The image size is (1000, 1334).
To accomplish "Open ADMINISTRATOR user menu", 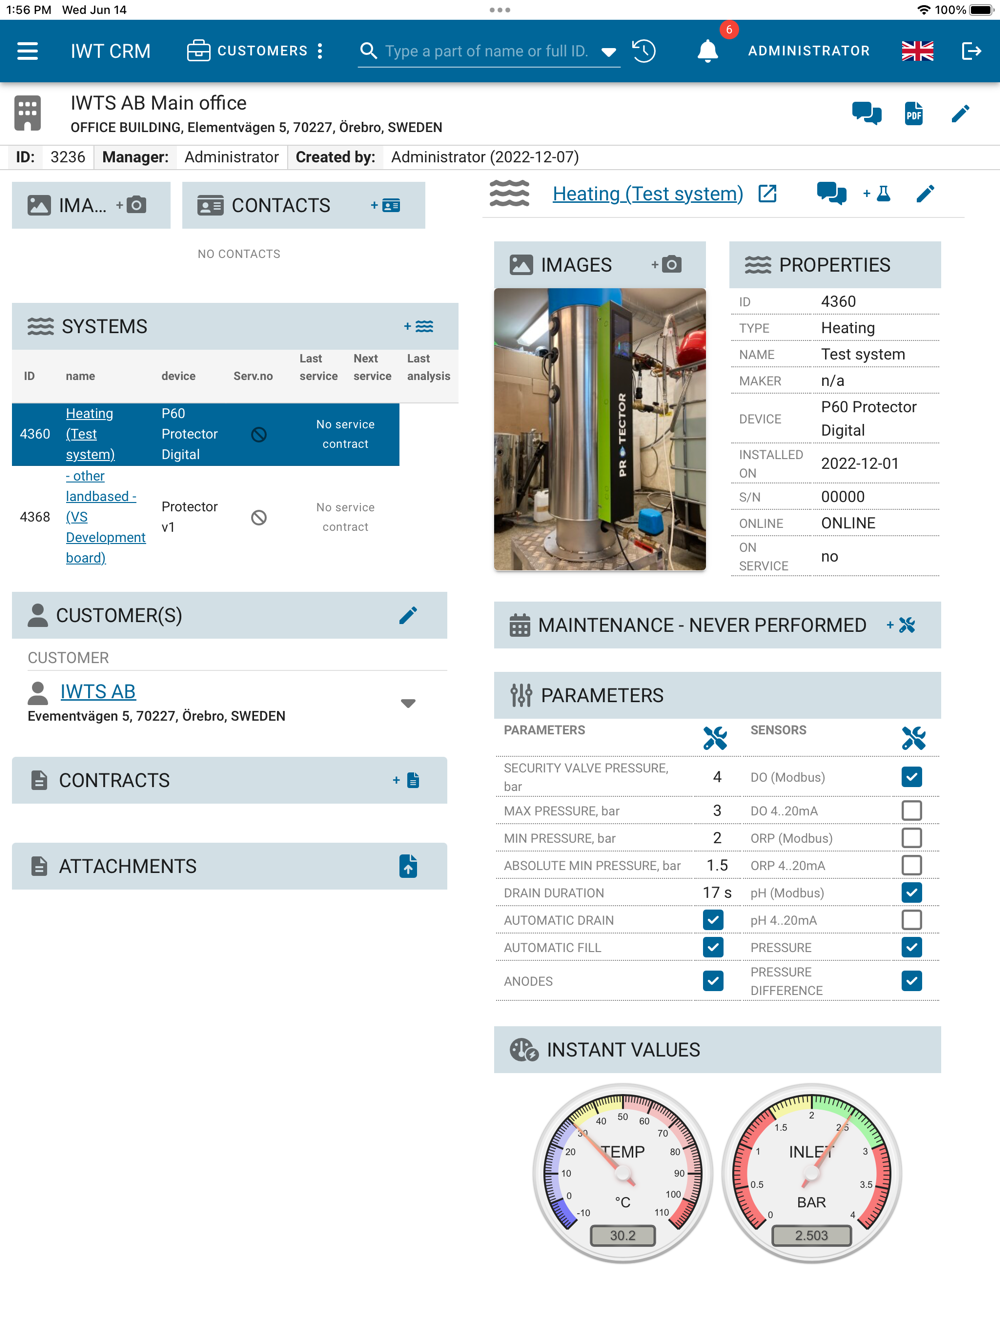I will (809, 51).
